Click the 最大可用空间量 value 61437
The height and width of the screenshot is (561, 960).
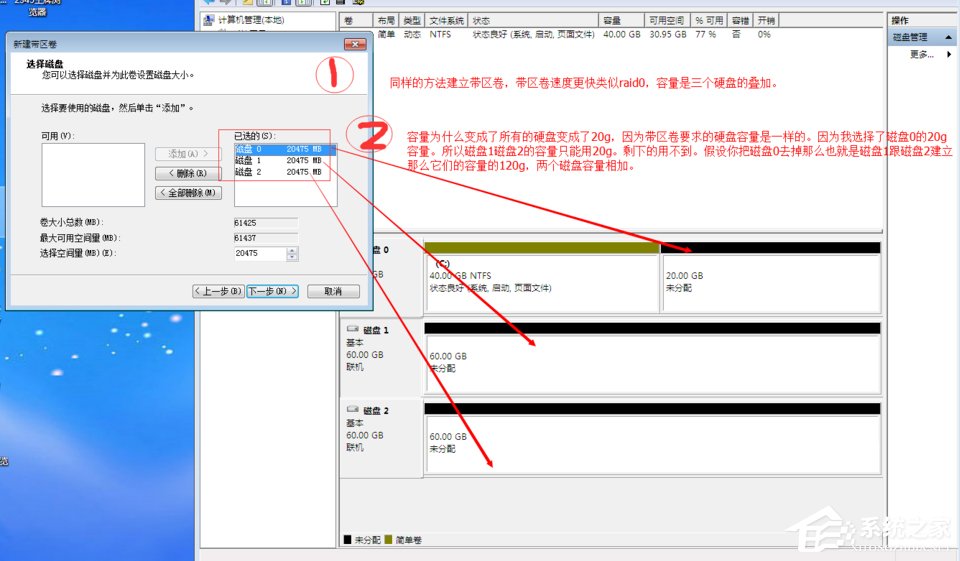click(x=266, y=238)
